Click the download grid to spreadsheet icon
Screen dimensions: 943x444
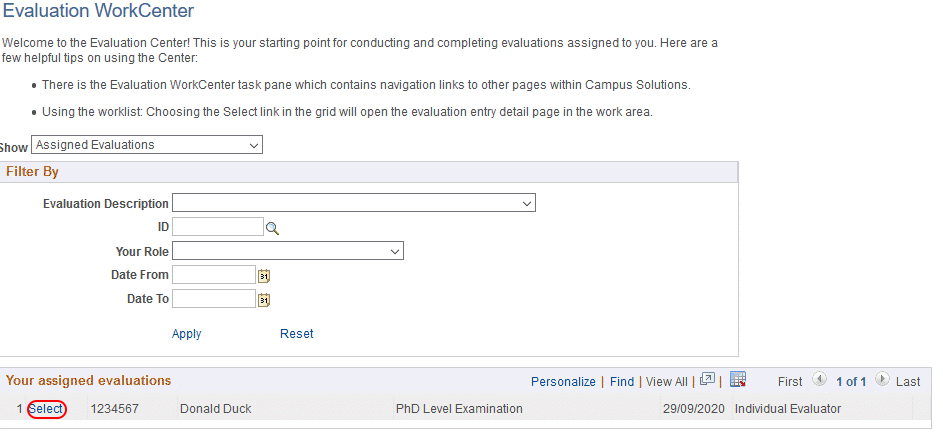click(x=738, y=380)
